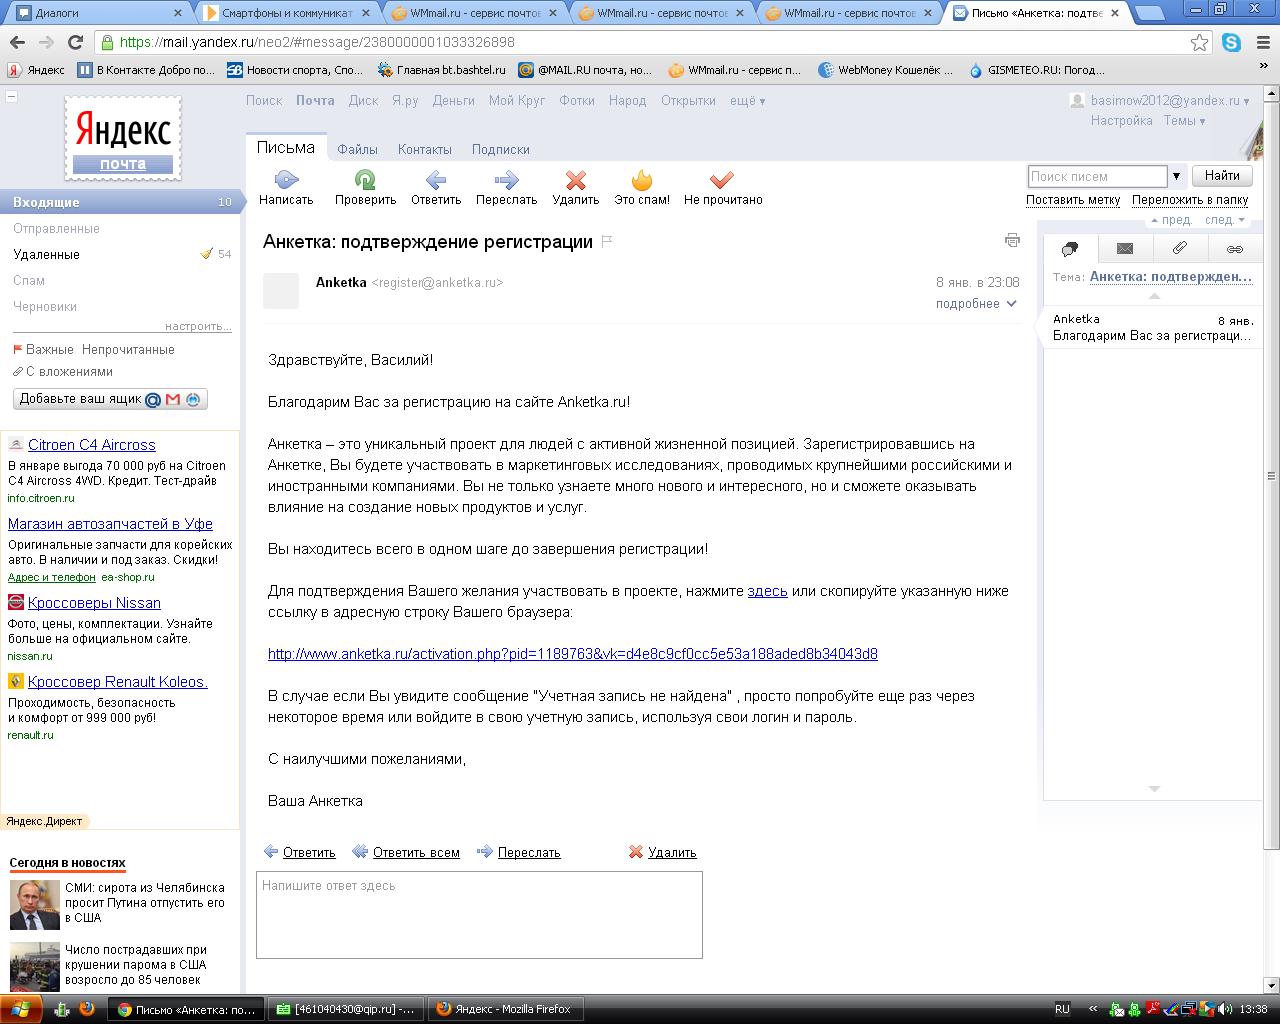Viewport: 1280px width, 1024px height.
Task: Go to next message with след.
Action: (1225, 219)
